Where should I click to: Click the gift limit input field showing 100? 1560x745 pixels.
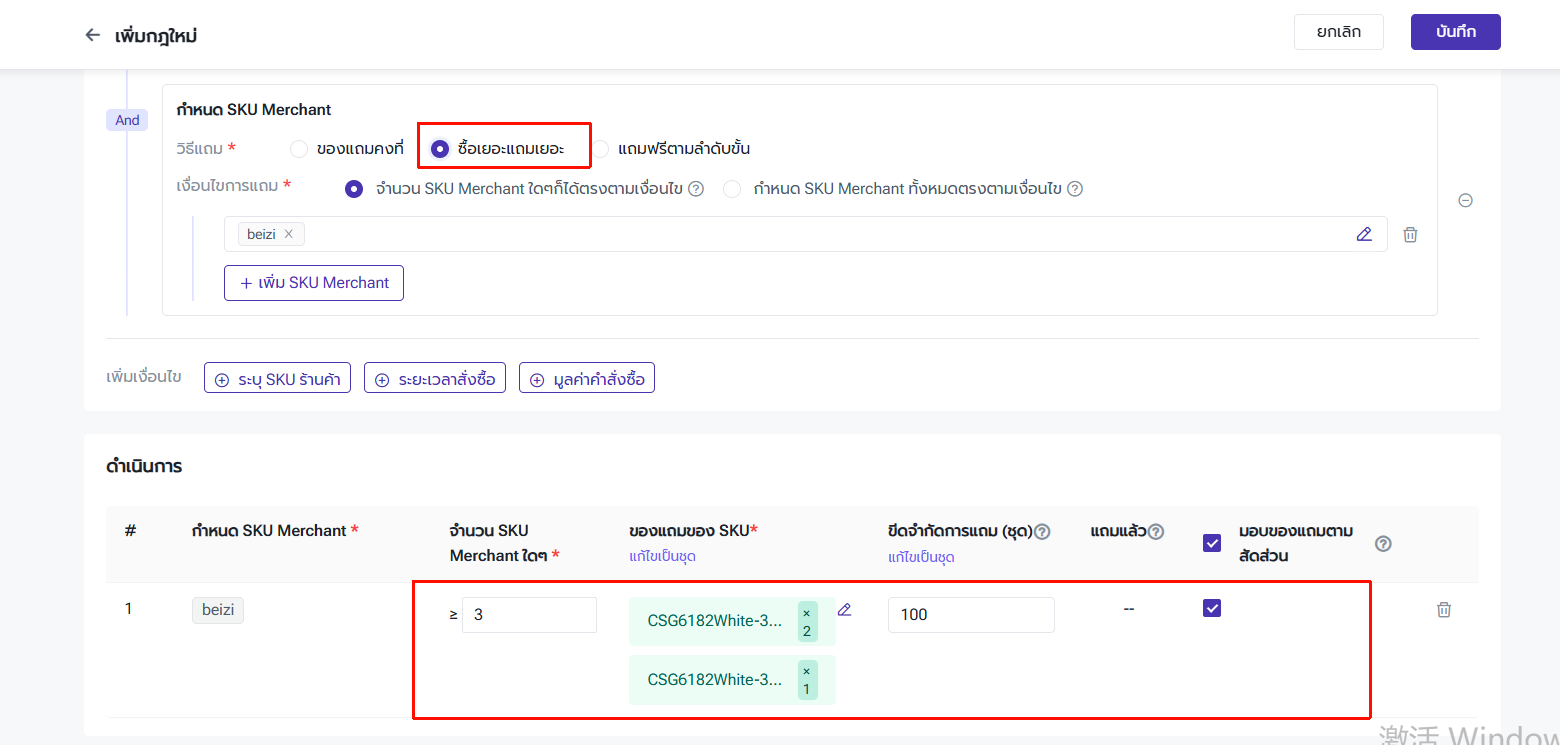point(970,615)
